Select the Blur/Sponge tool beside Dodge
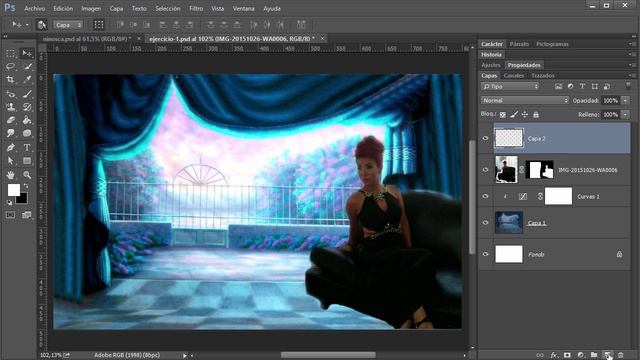Viewport: 640px width, 360px height. pyautogui.click(x=27, y=133)
